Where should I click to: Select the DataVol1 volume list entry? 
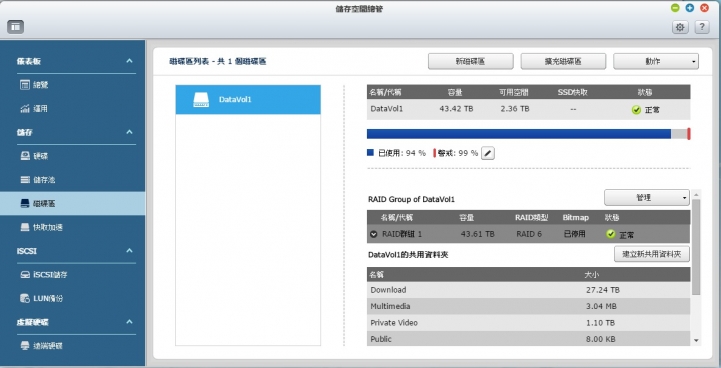point(248,99)
